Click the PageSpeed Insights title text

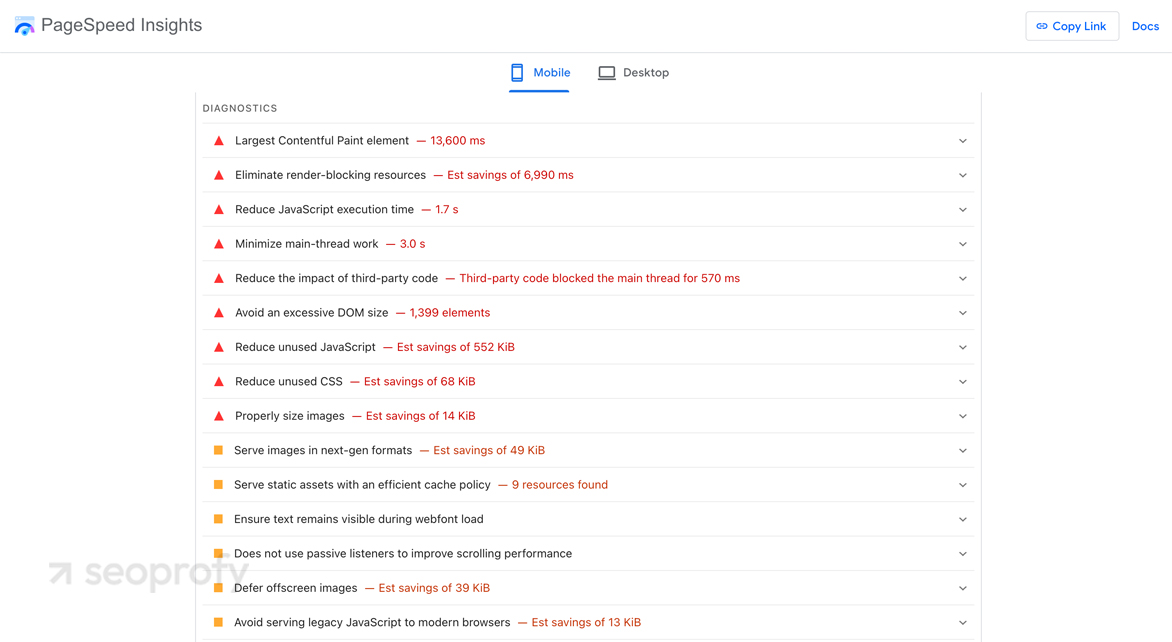point(122,25)
